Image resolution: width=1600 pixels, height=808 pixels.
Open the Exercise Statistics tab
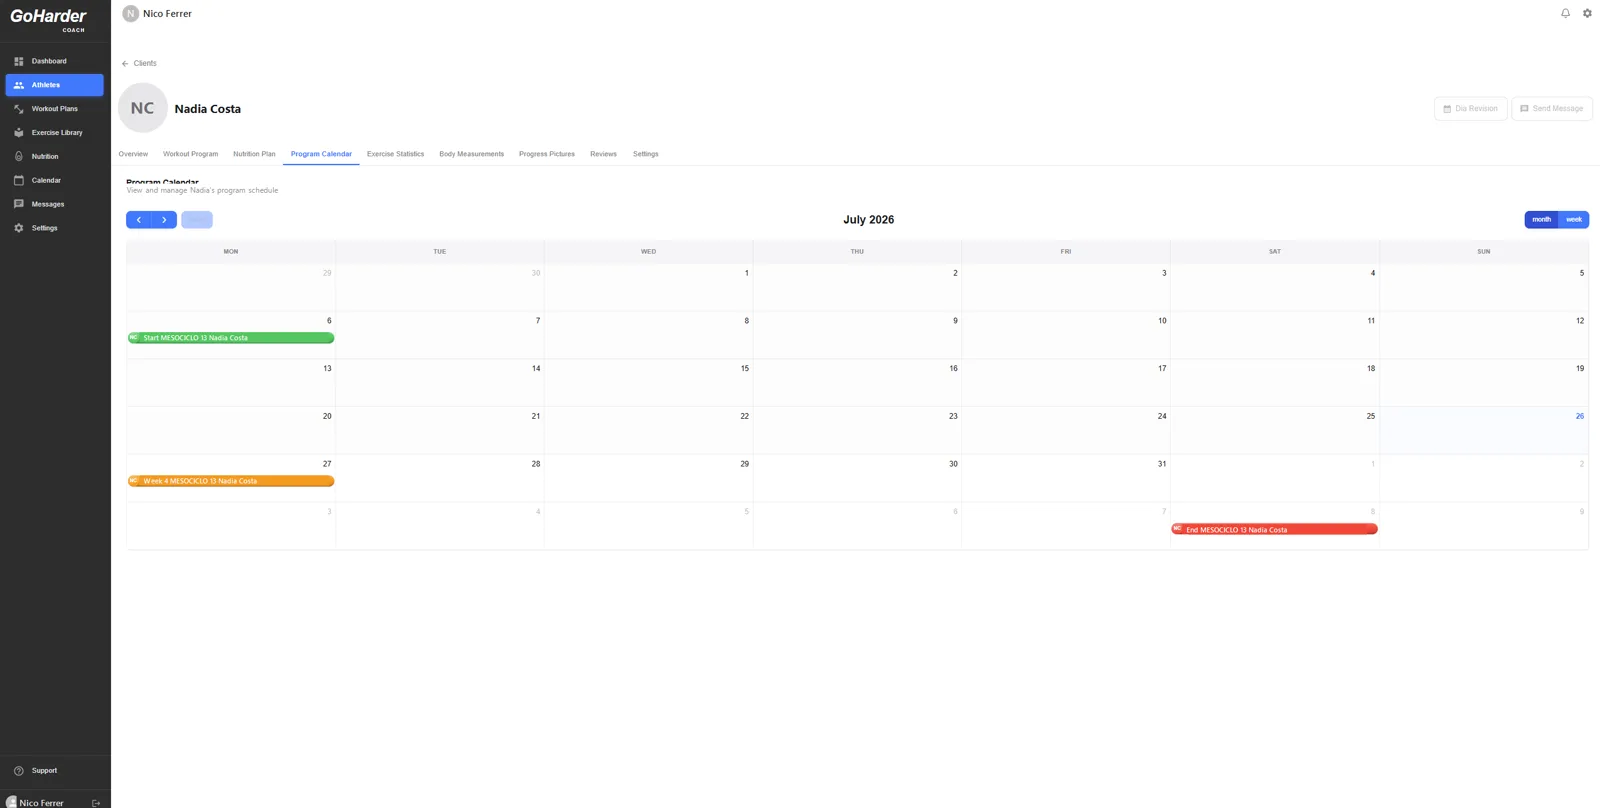[x=395, y=154]
